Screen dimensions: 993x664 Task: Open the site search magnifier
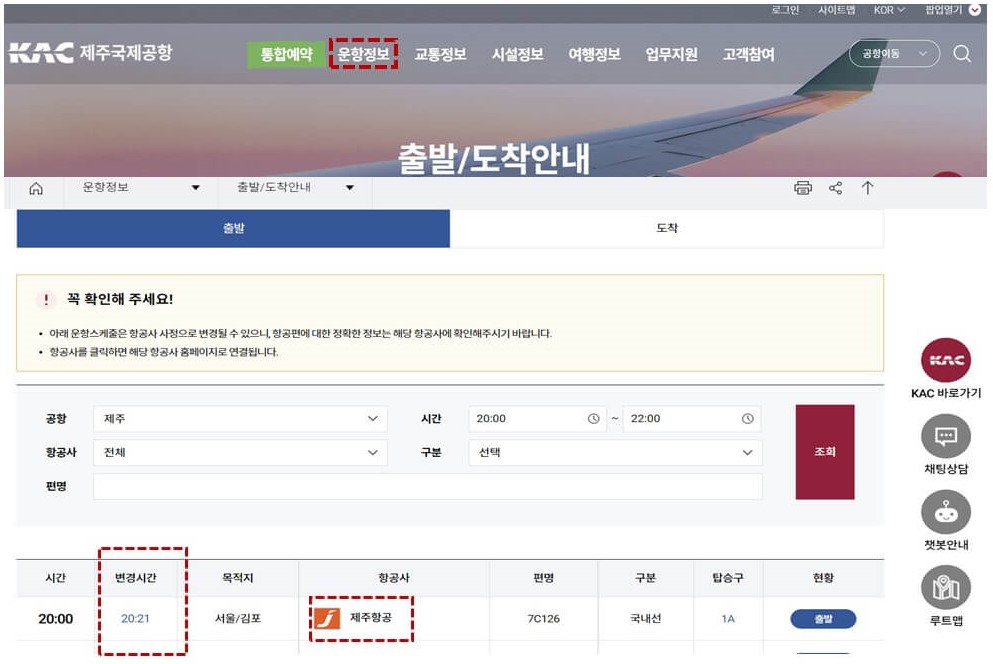tap(961, 55)
